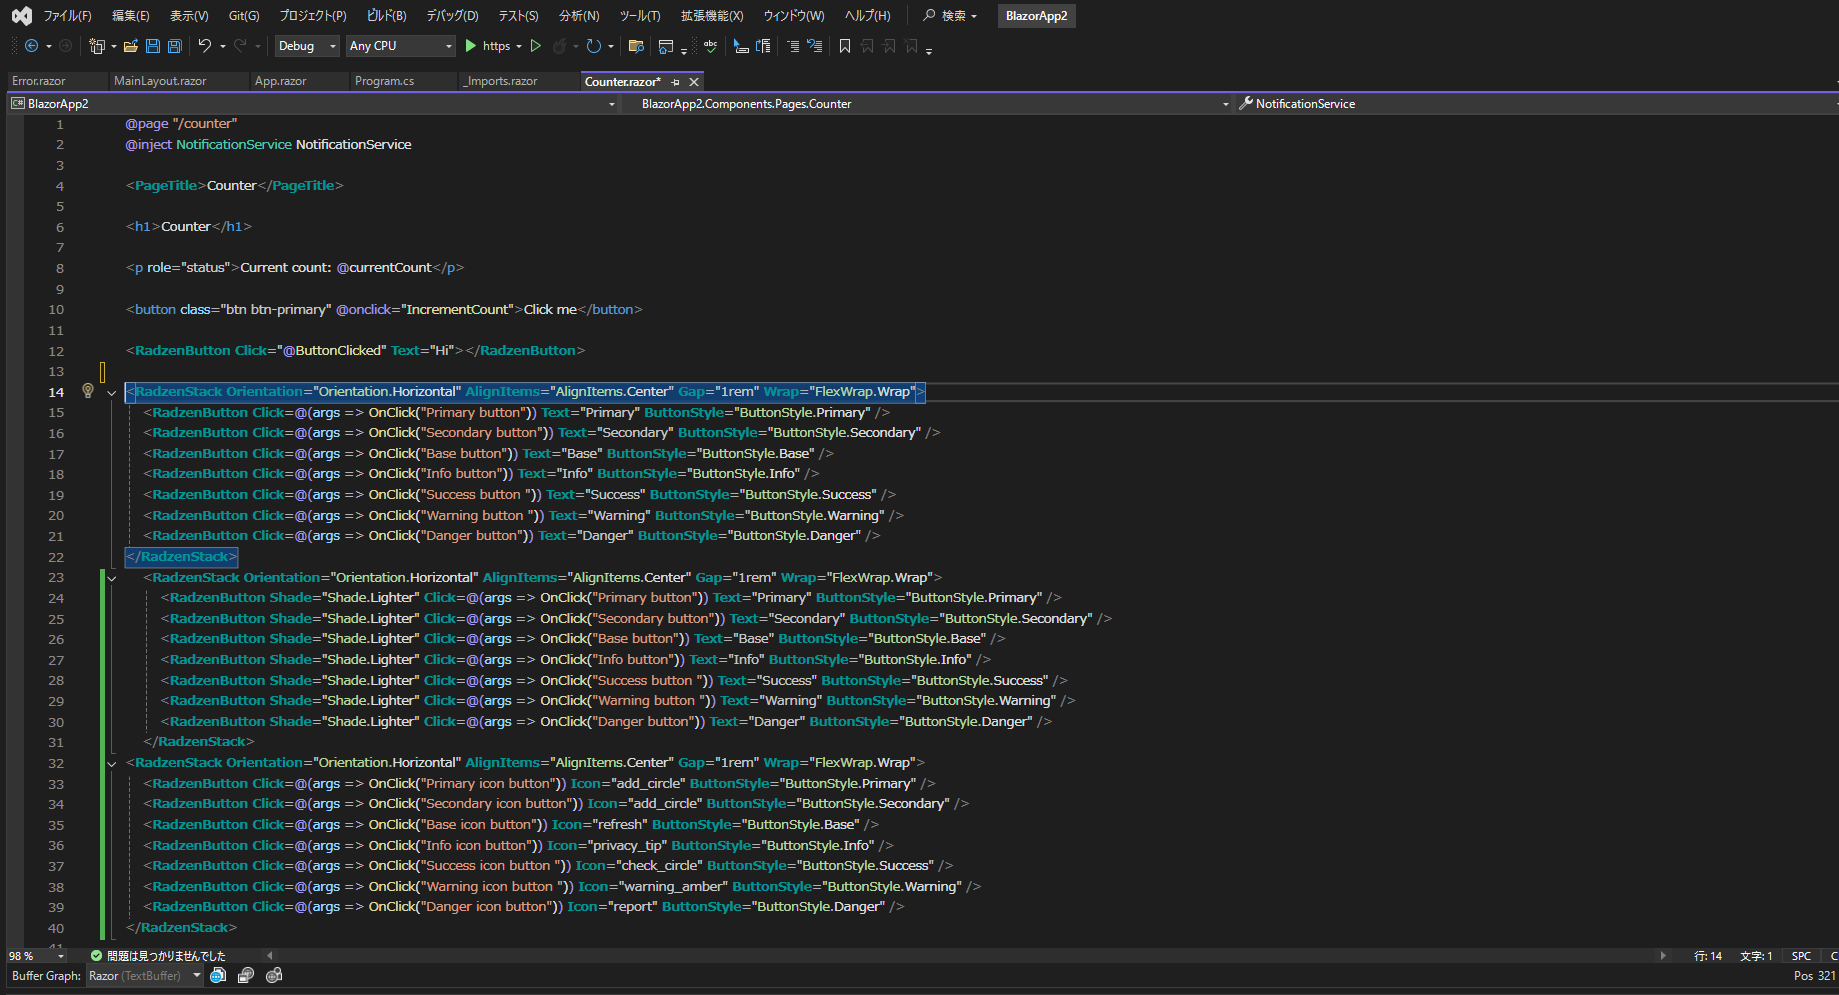Close the Counter.razor tab
1839x995 pixels.
pyautogui.click(x=694, y=81)
